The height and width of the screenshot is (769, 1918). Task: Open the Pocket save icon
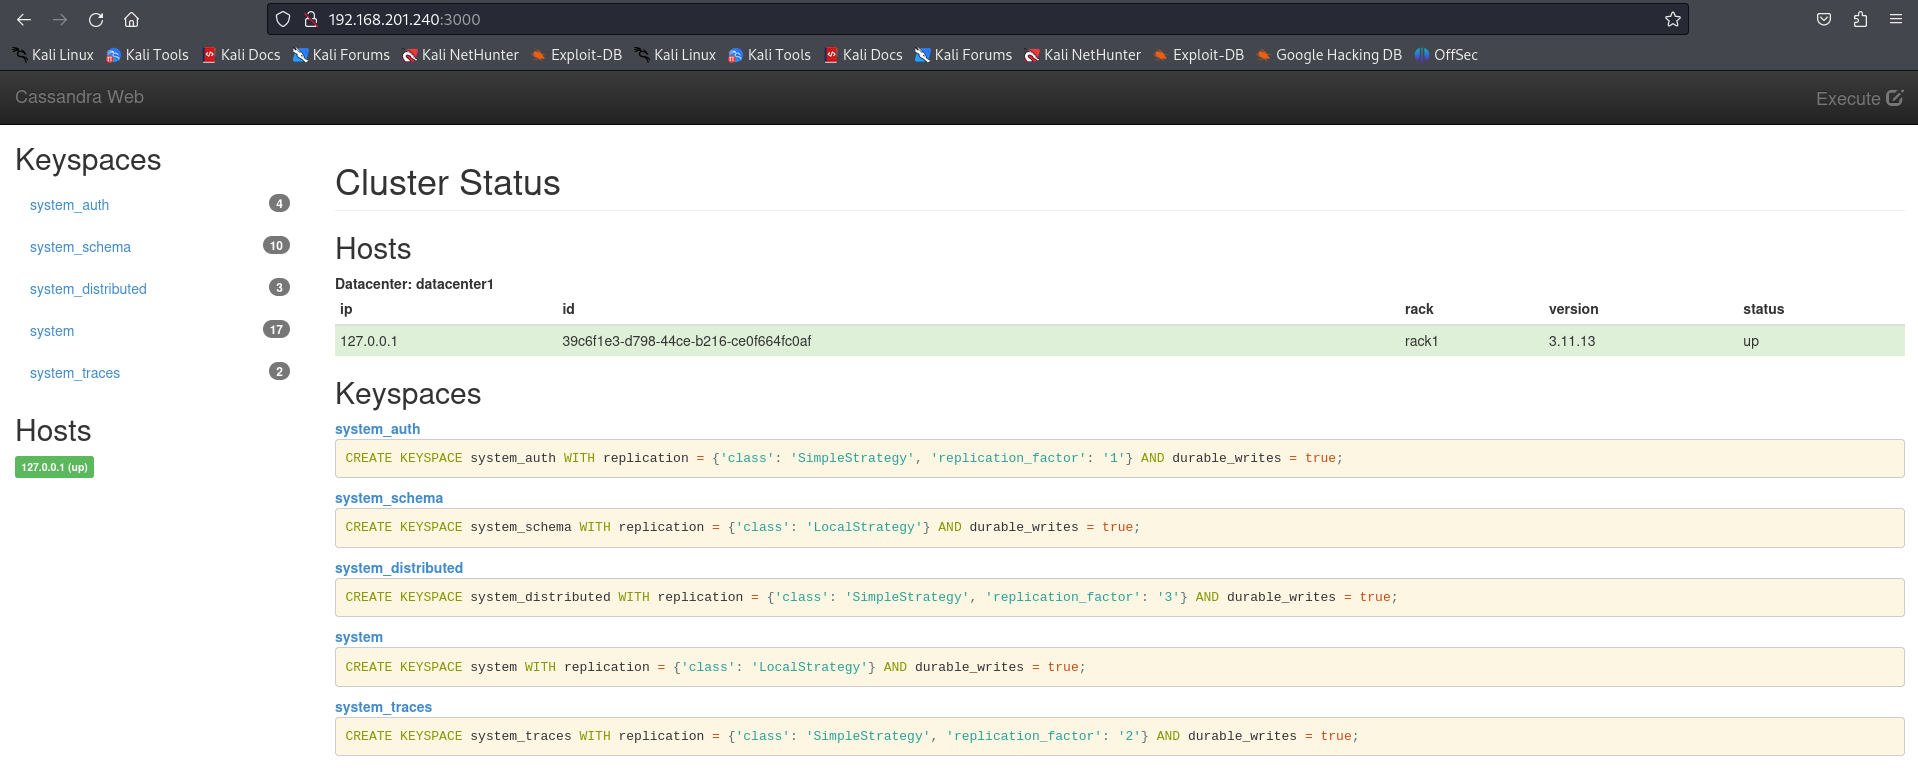click(x=1824, y=19)
